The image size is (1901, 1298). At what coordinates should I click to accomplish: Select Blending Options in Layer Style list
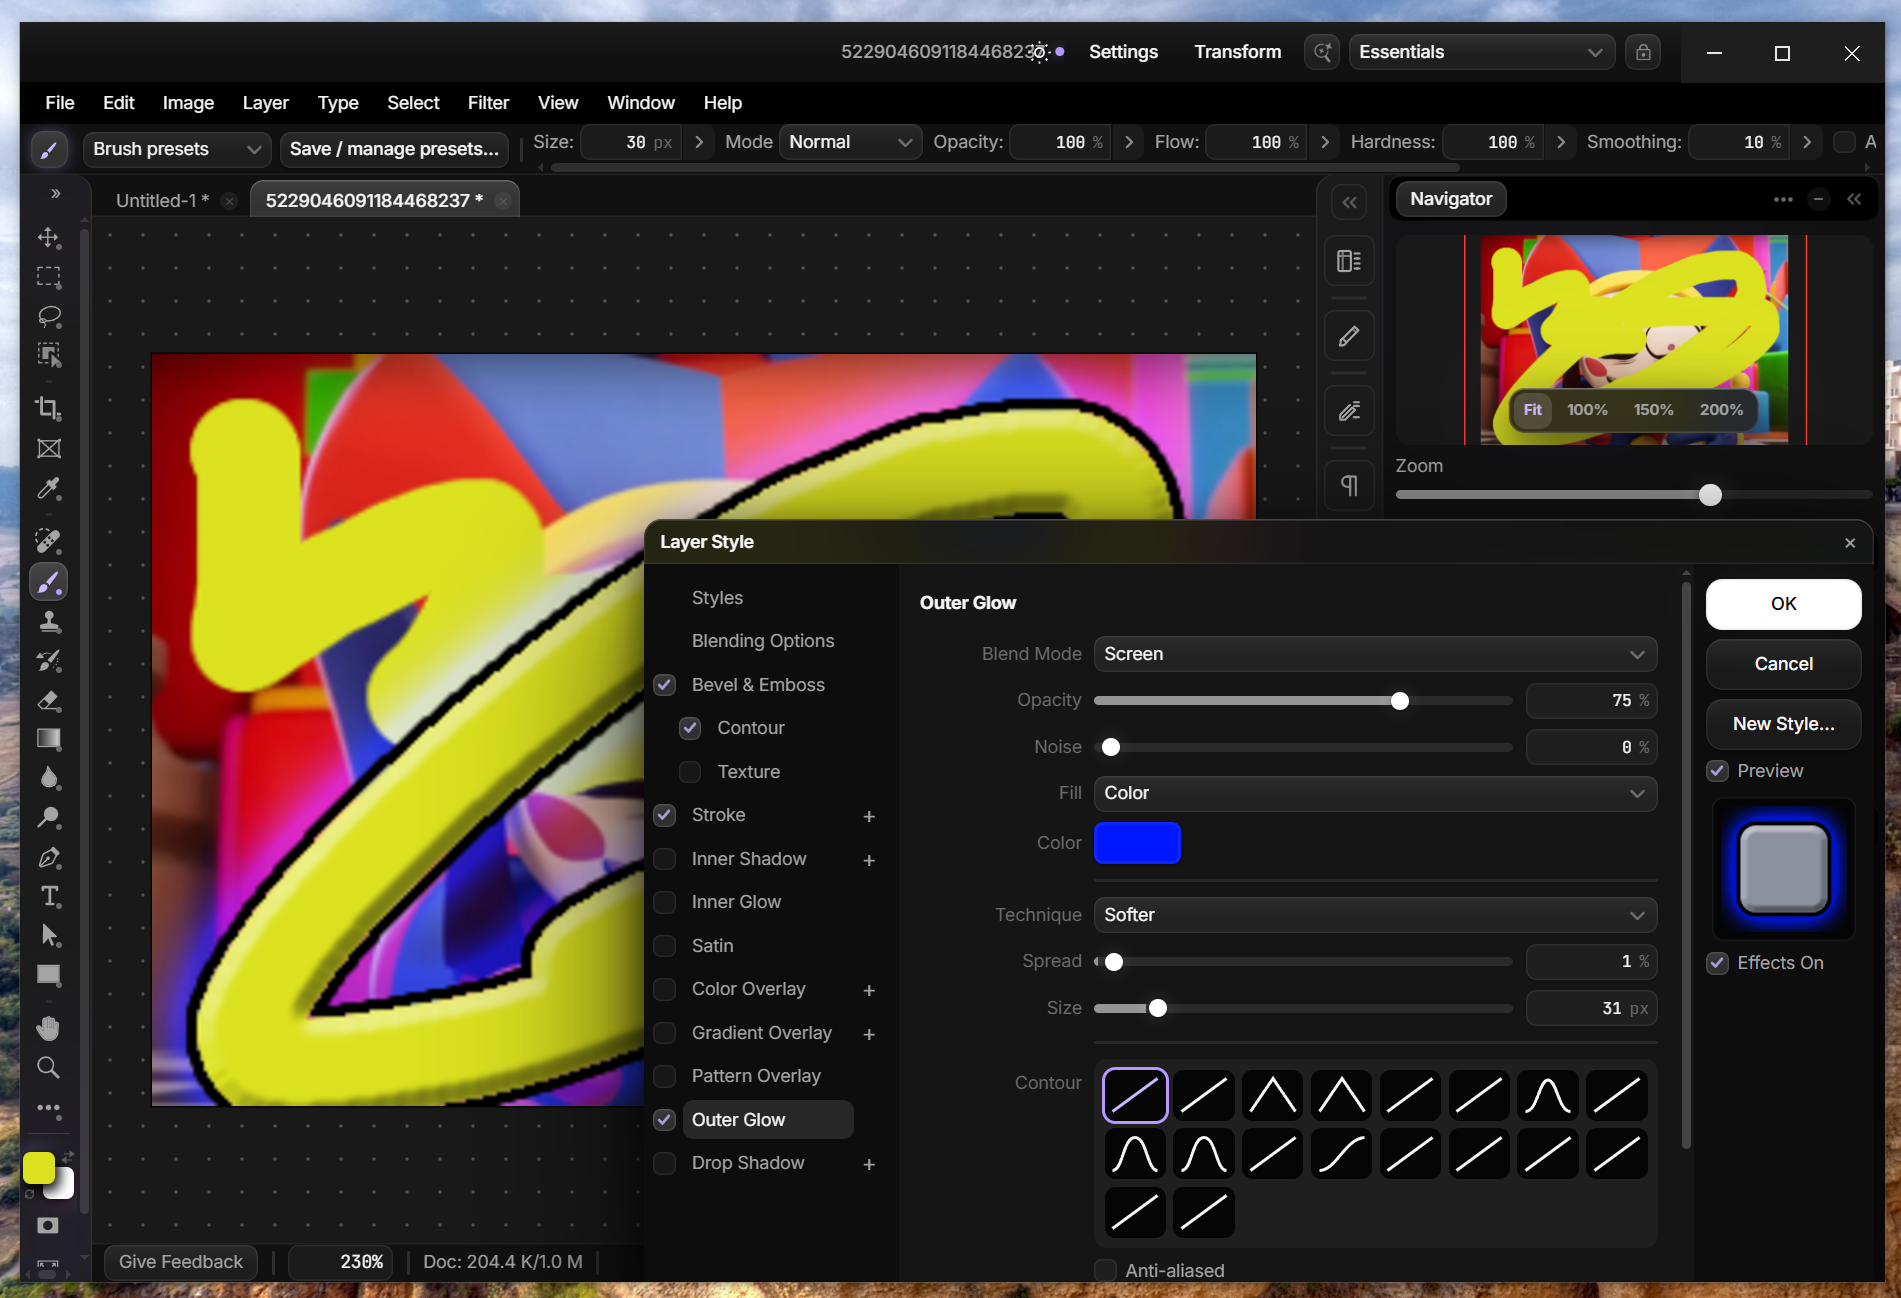point(763,641)
